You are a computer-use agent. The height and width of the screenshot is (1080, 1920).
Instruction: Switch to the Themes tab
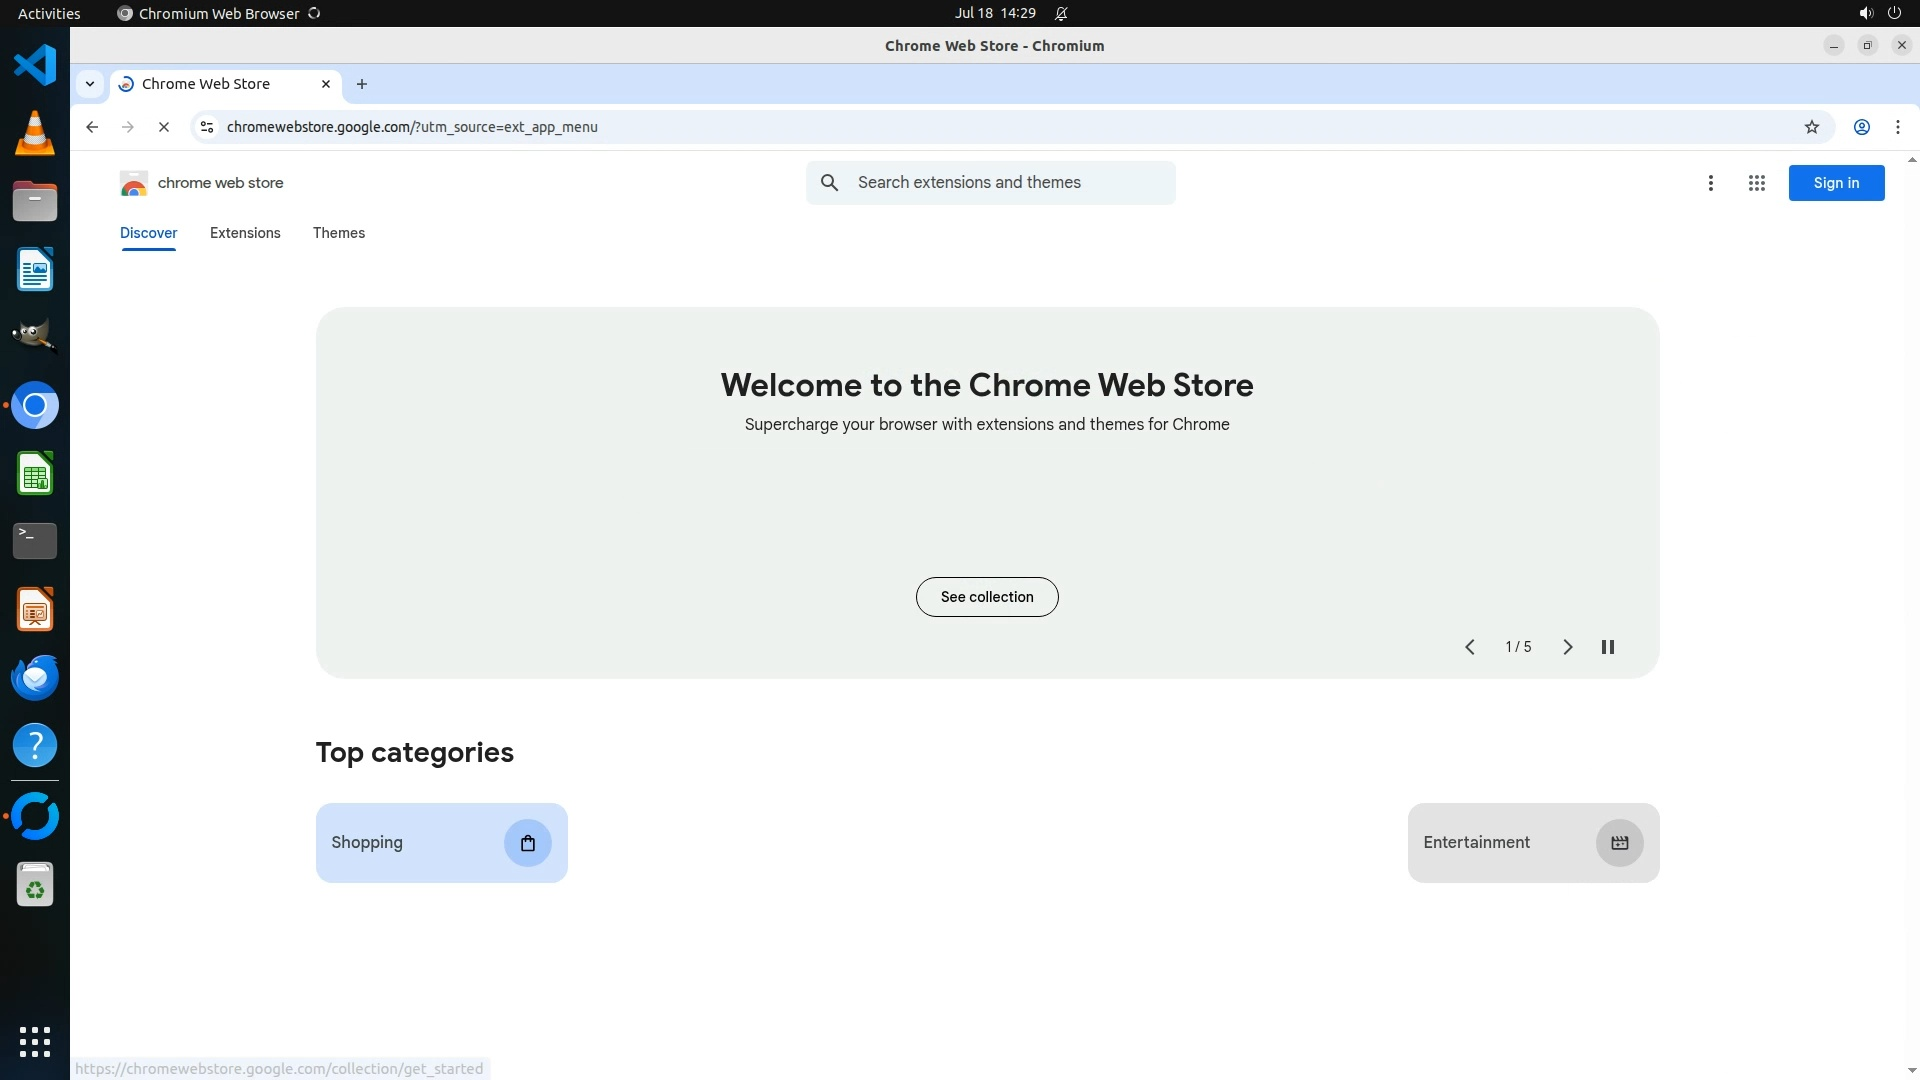339,233
